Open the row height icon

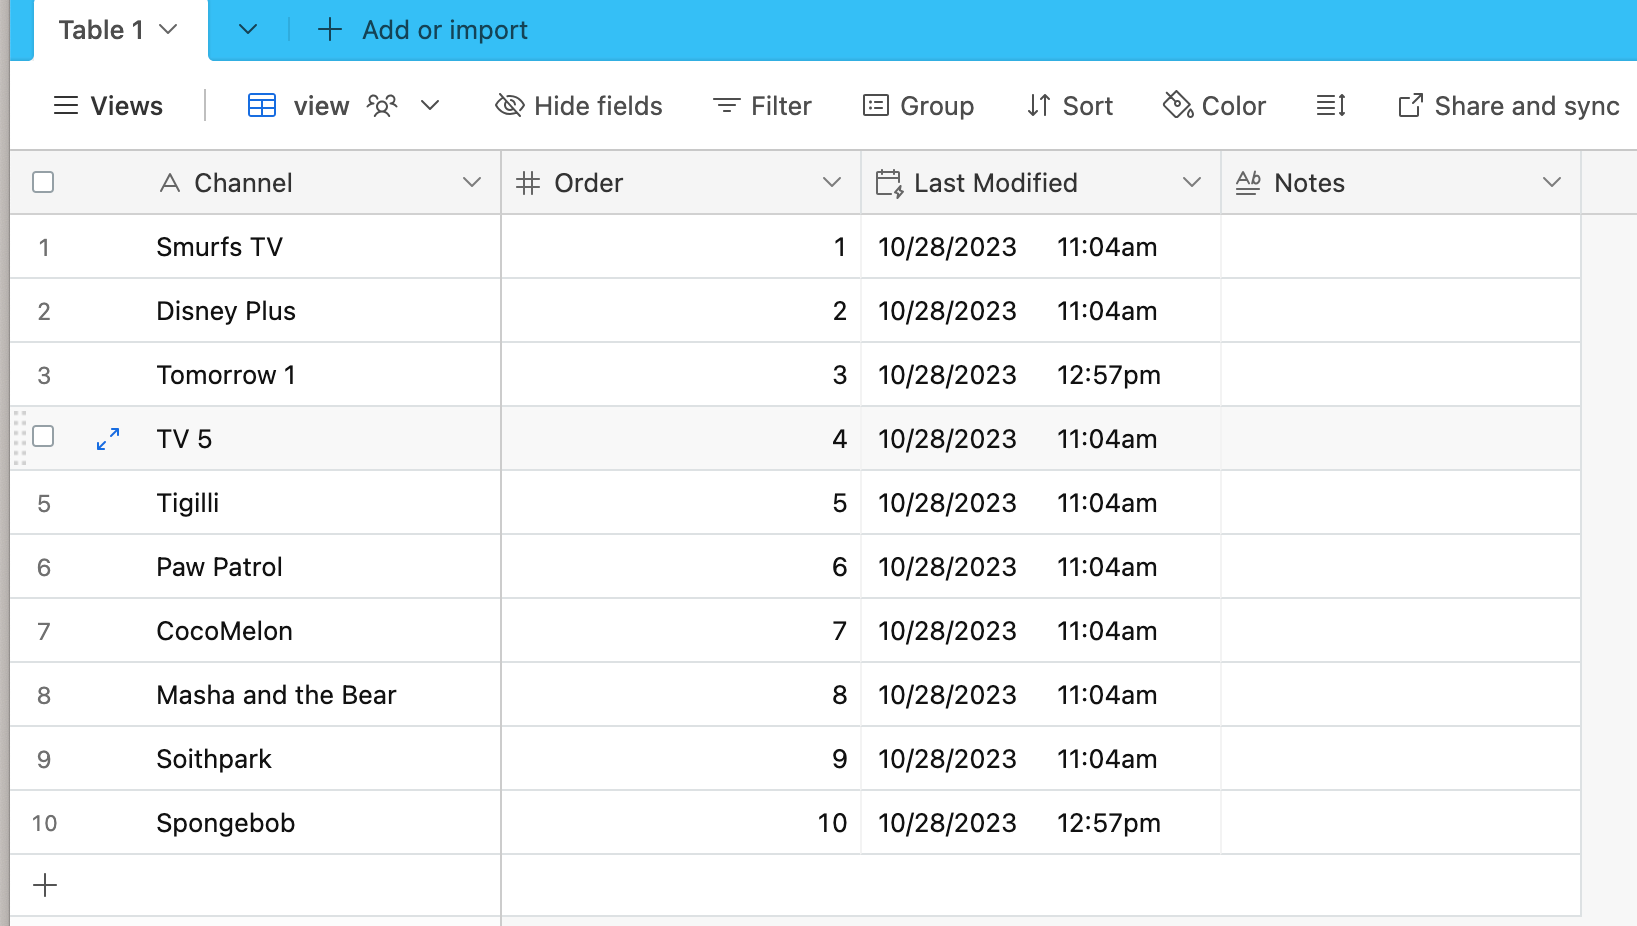click(x=1331, y=105)
